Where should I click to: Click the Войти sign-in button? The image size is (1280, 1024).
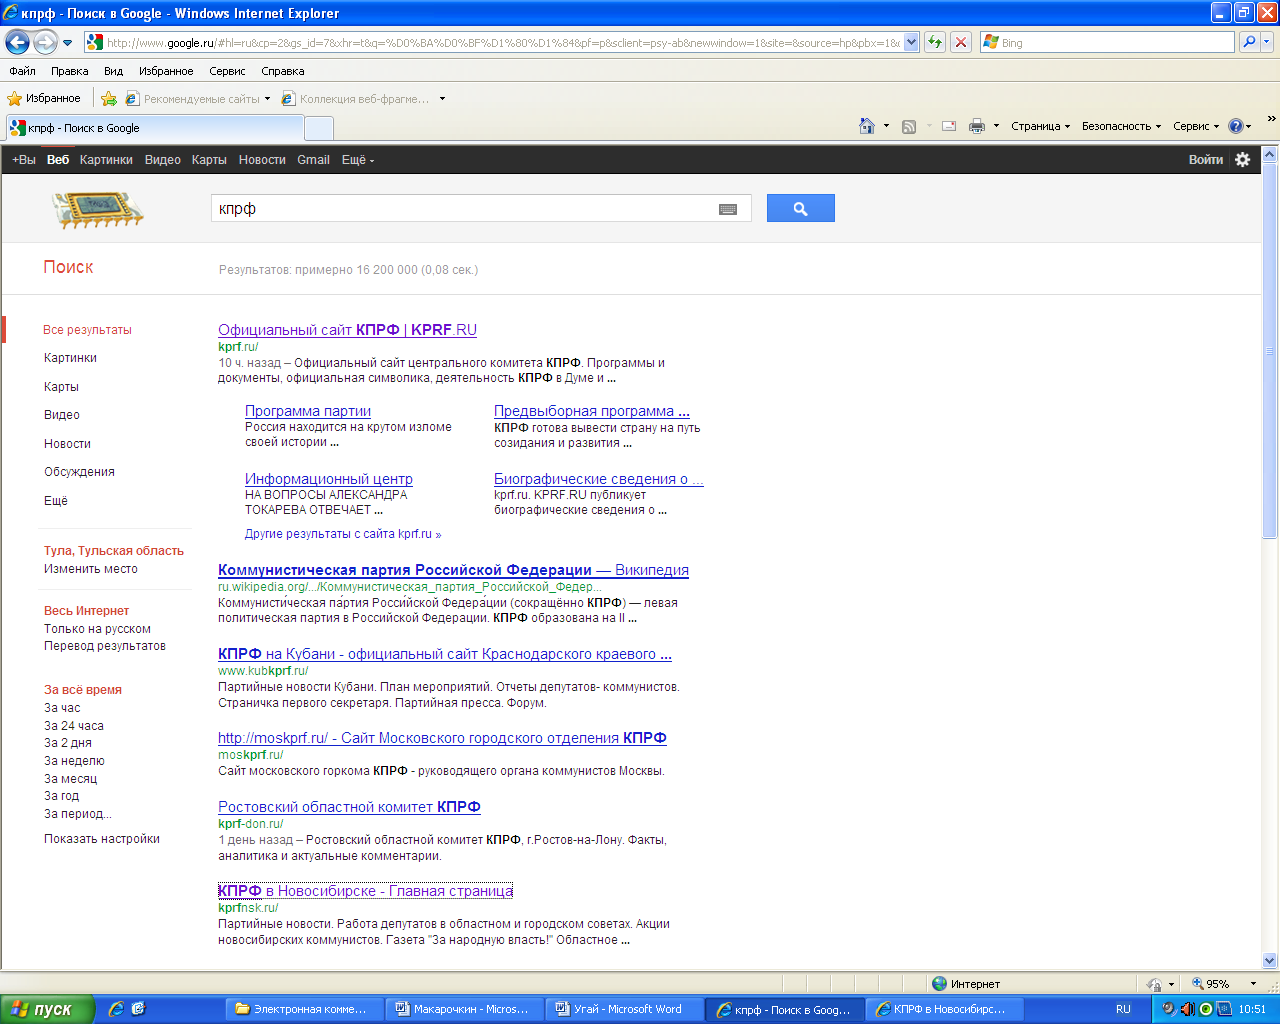1206,160
